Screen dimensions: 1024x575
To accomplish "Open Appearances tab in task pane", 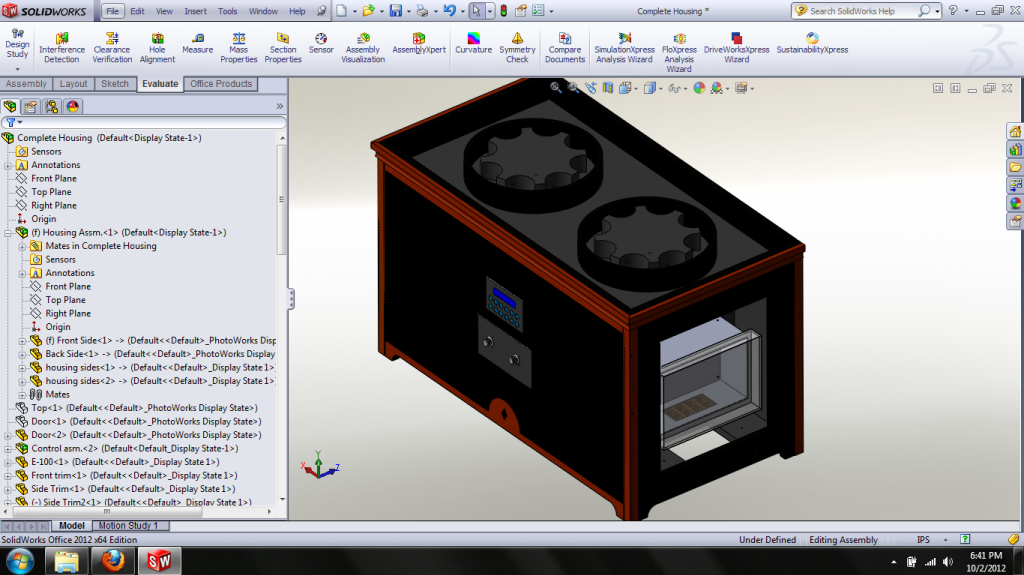I will point(1015,203).
